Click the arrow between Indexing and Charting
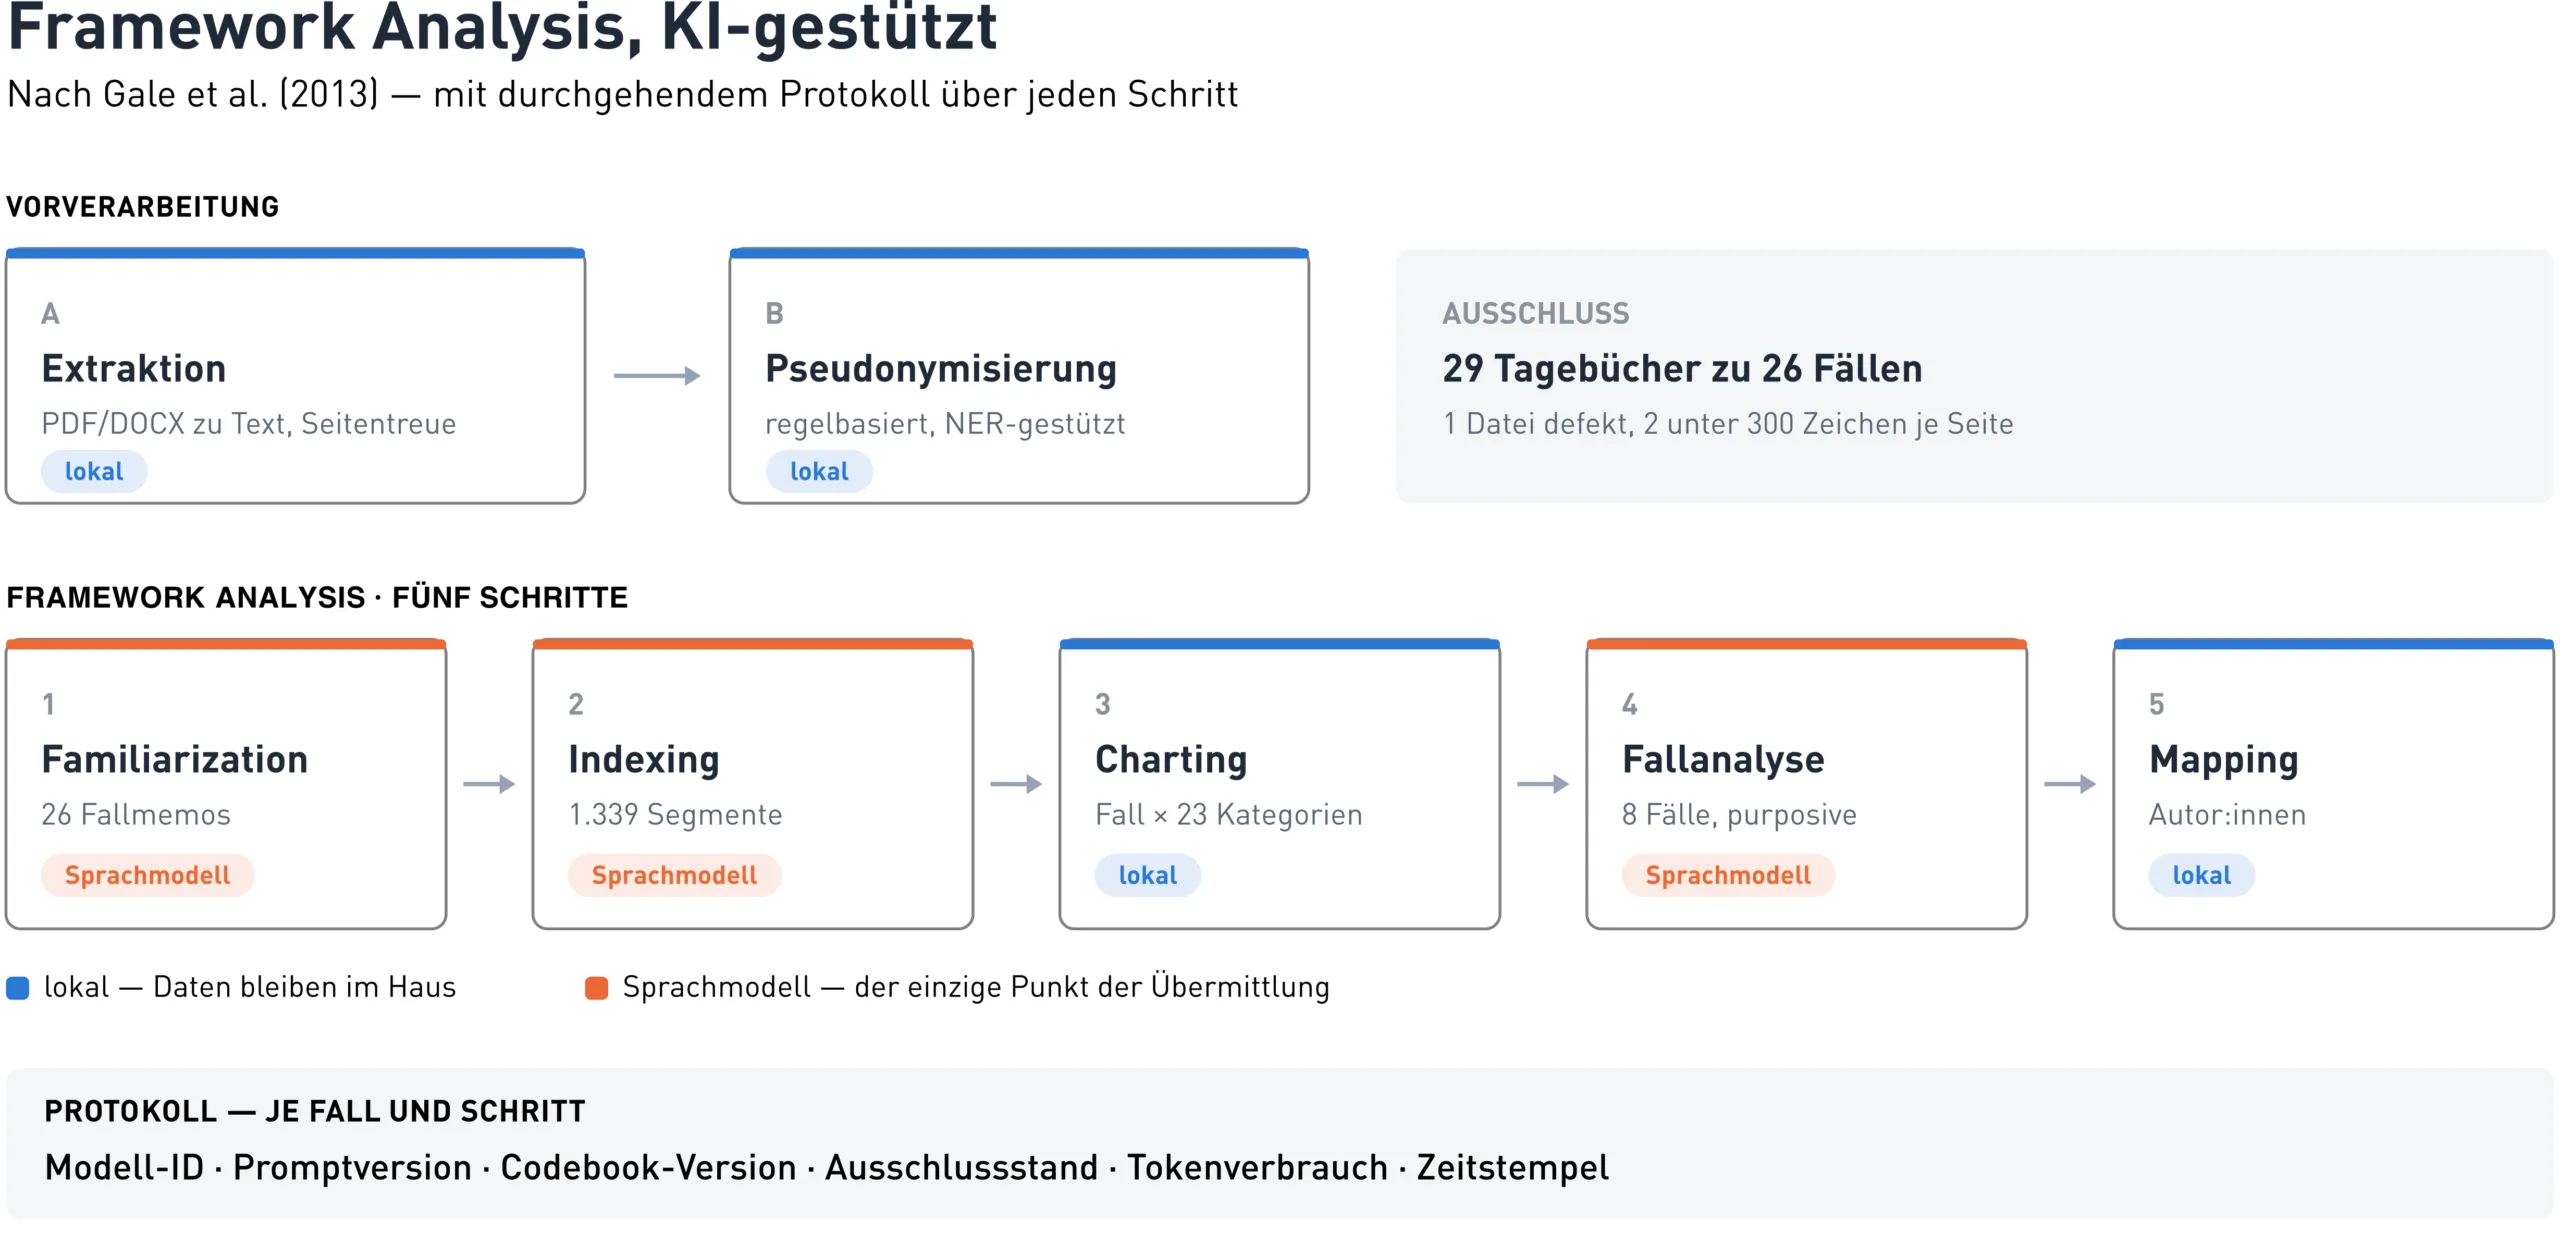The width and height of the screenshot is (2560, 1244). [1016, 784]
